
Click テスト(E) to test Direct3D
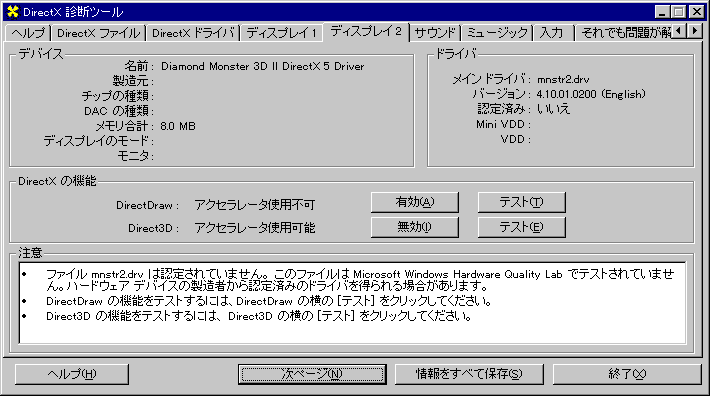pos(521,227)
